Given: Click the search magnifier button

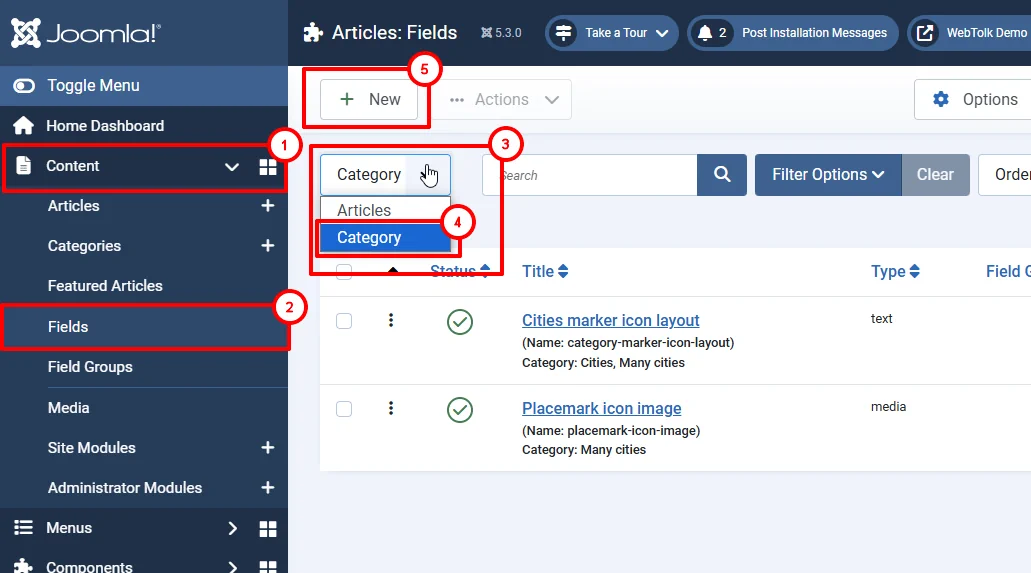Looking at the screenshot, I should 722,175.
